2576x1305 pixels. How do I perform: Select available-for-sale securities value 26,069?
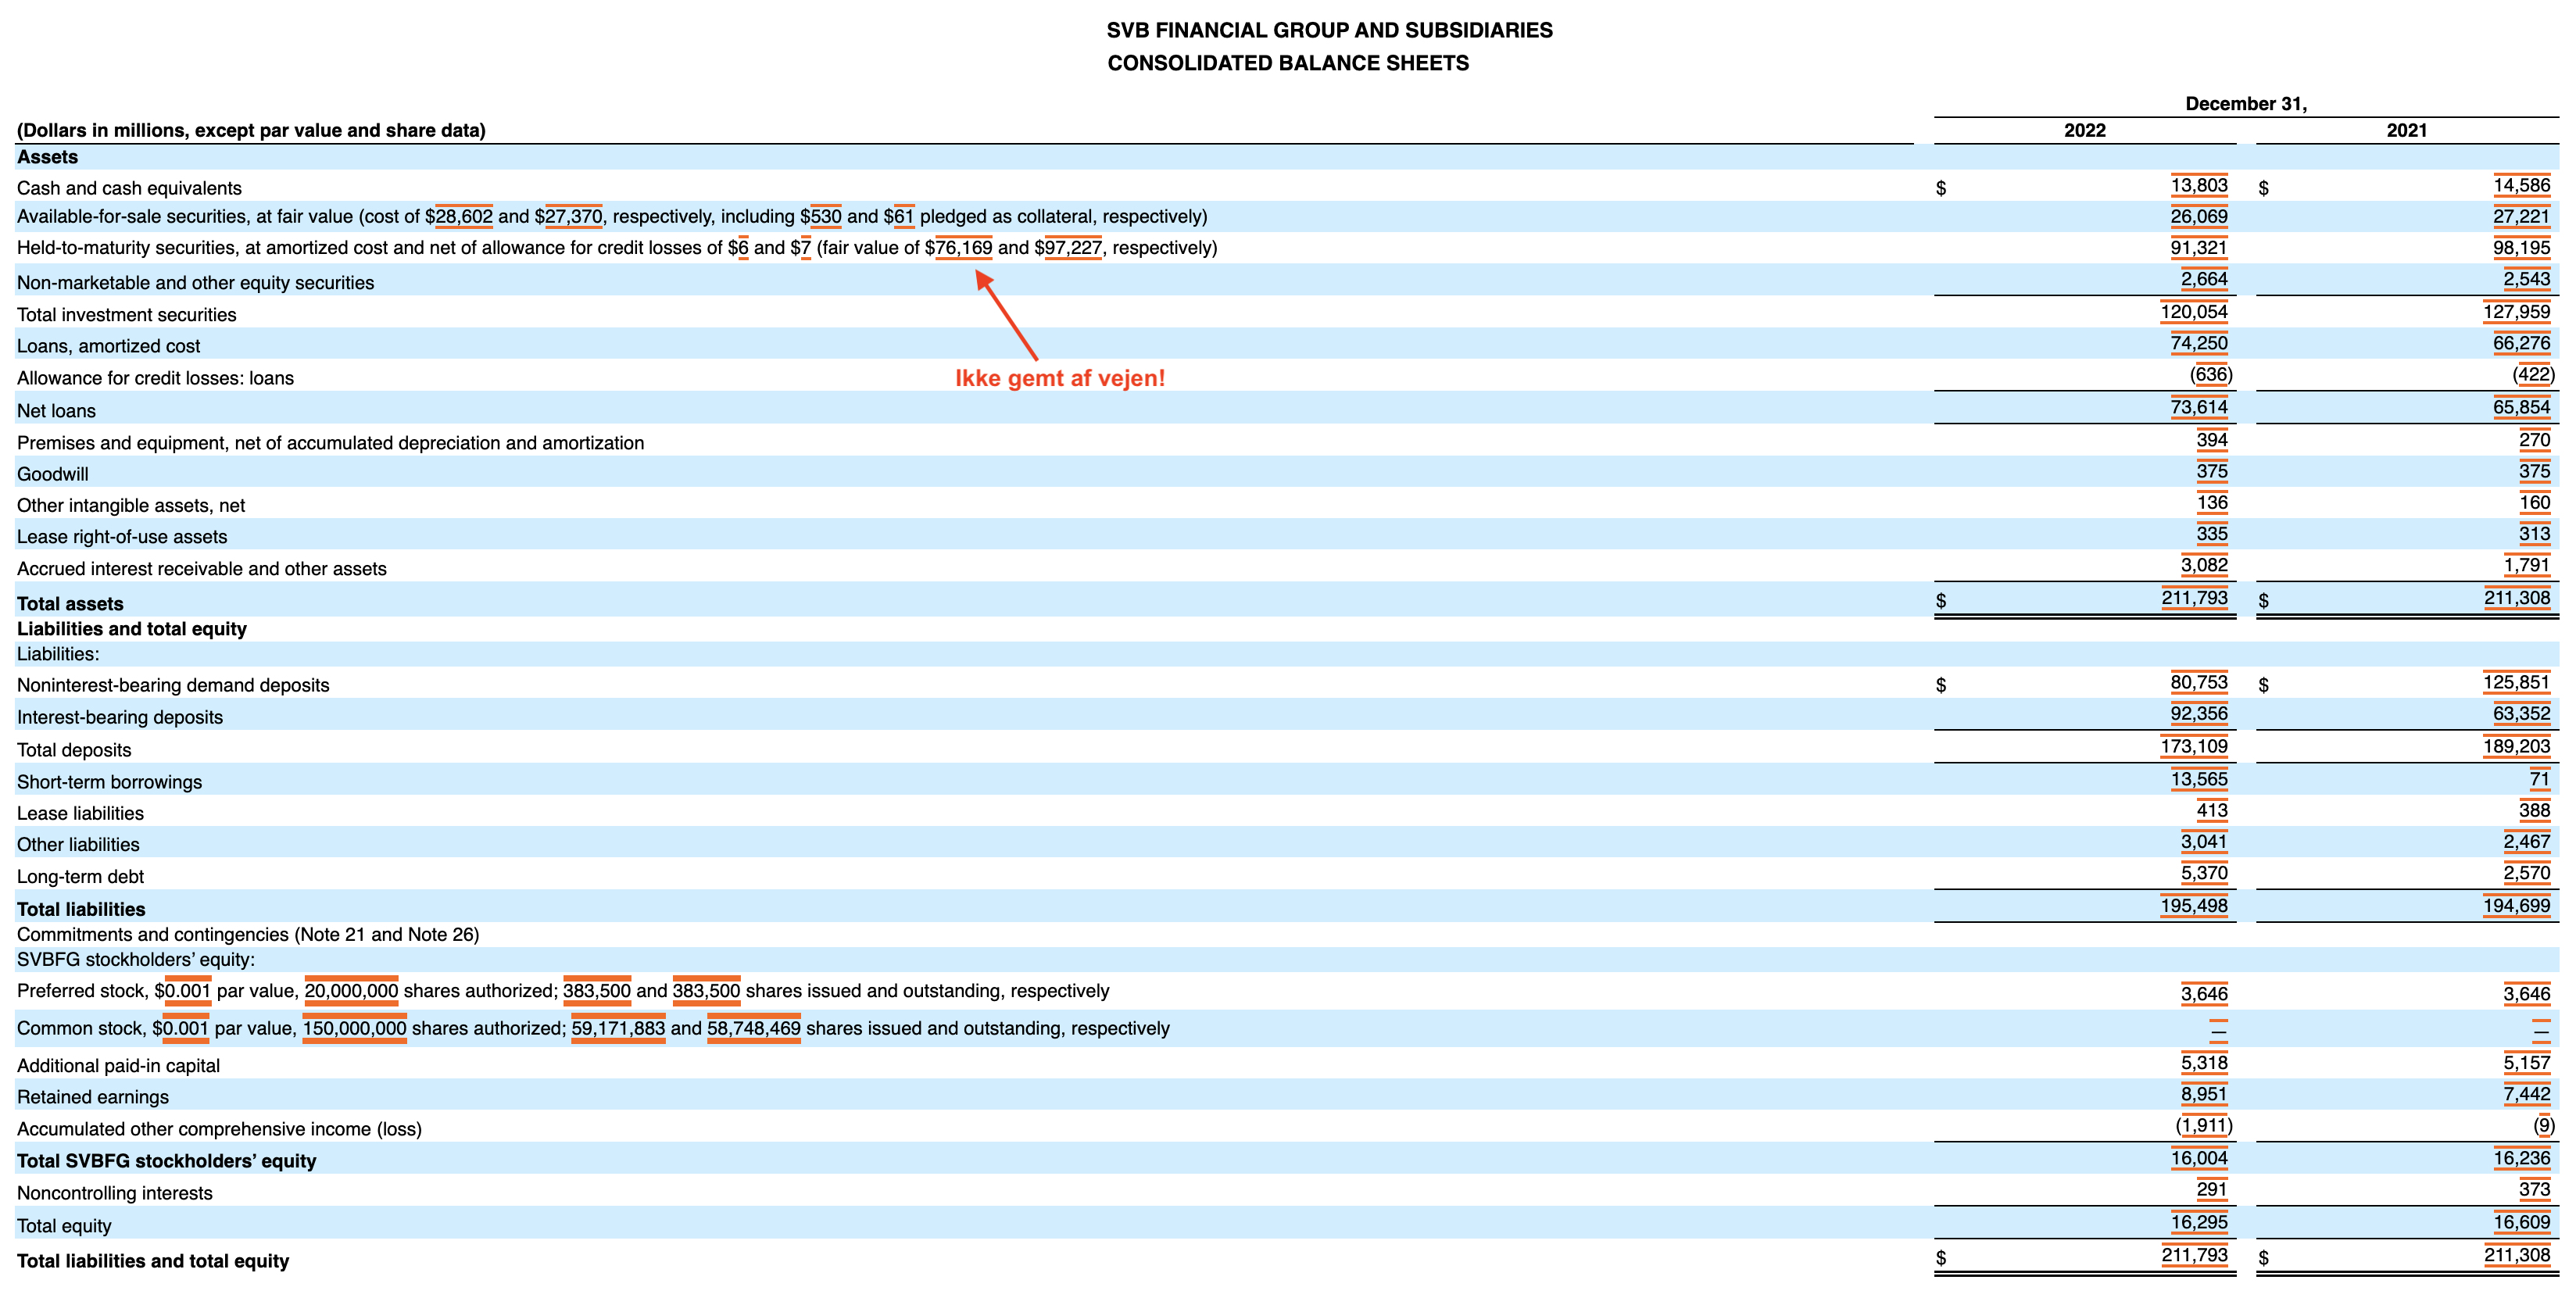point(2199,217)
